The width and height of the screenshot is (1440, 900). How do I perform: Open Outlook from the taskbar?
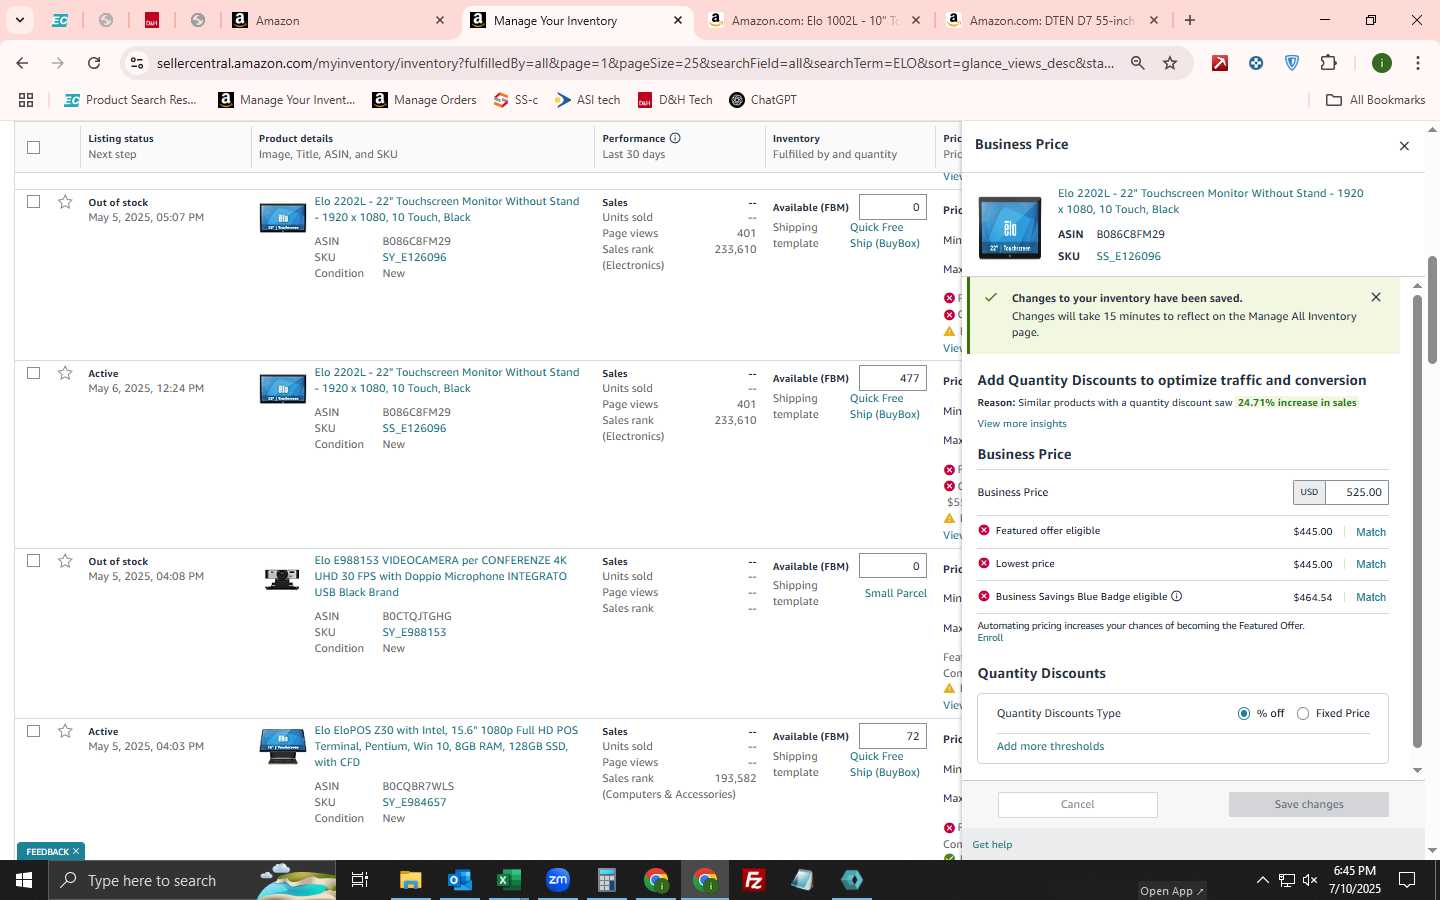(460, 880)
